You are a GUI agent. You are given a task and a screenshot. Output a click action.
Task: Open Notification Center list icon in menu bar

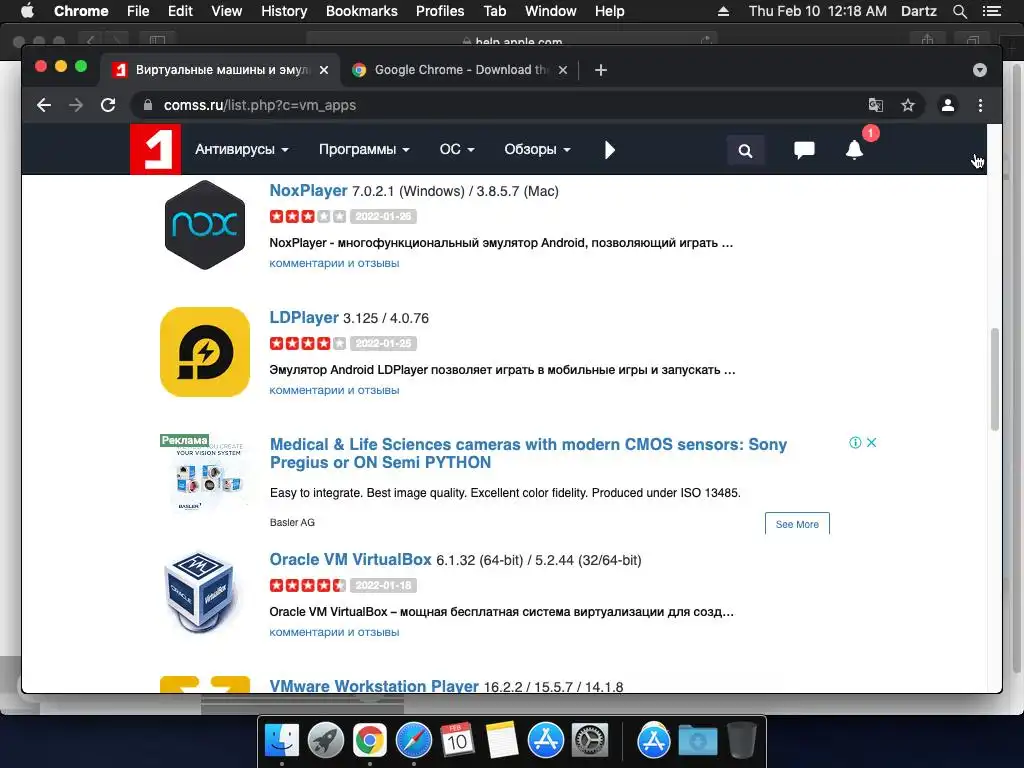[x=992, y=11]
